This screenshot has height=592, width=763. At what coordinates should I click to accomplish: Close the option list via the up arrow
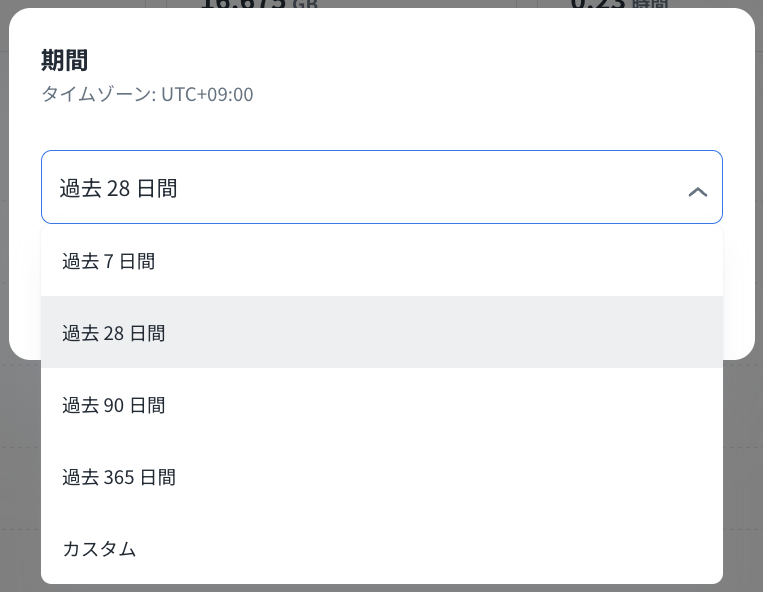[x=698, y=191]
